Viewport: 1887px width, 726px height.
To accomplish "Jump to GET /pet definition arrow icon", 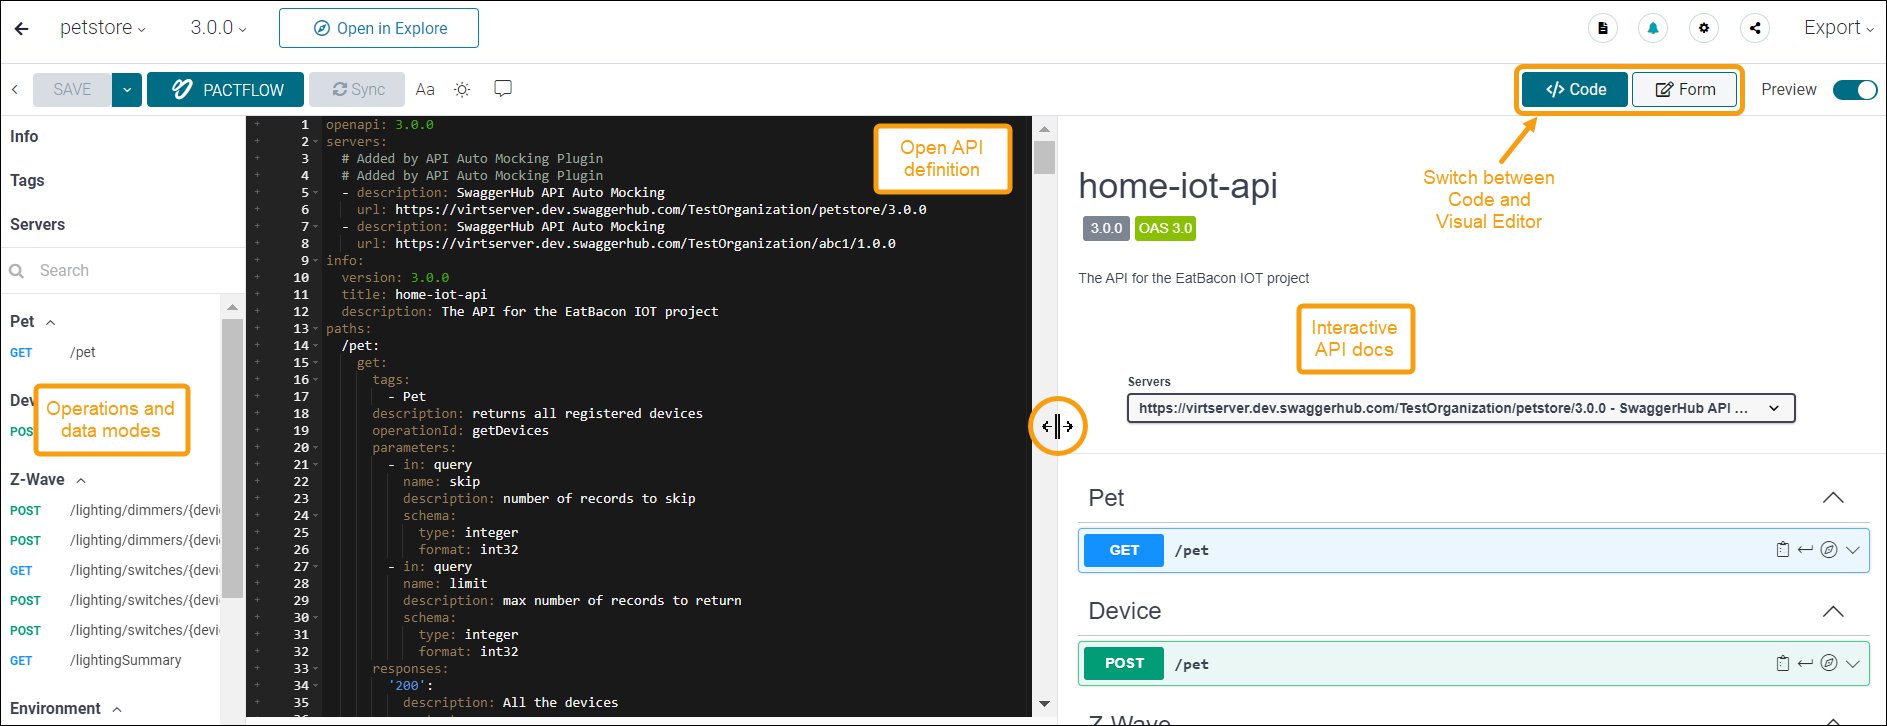I will coord(1805,550).
